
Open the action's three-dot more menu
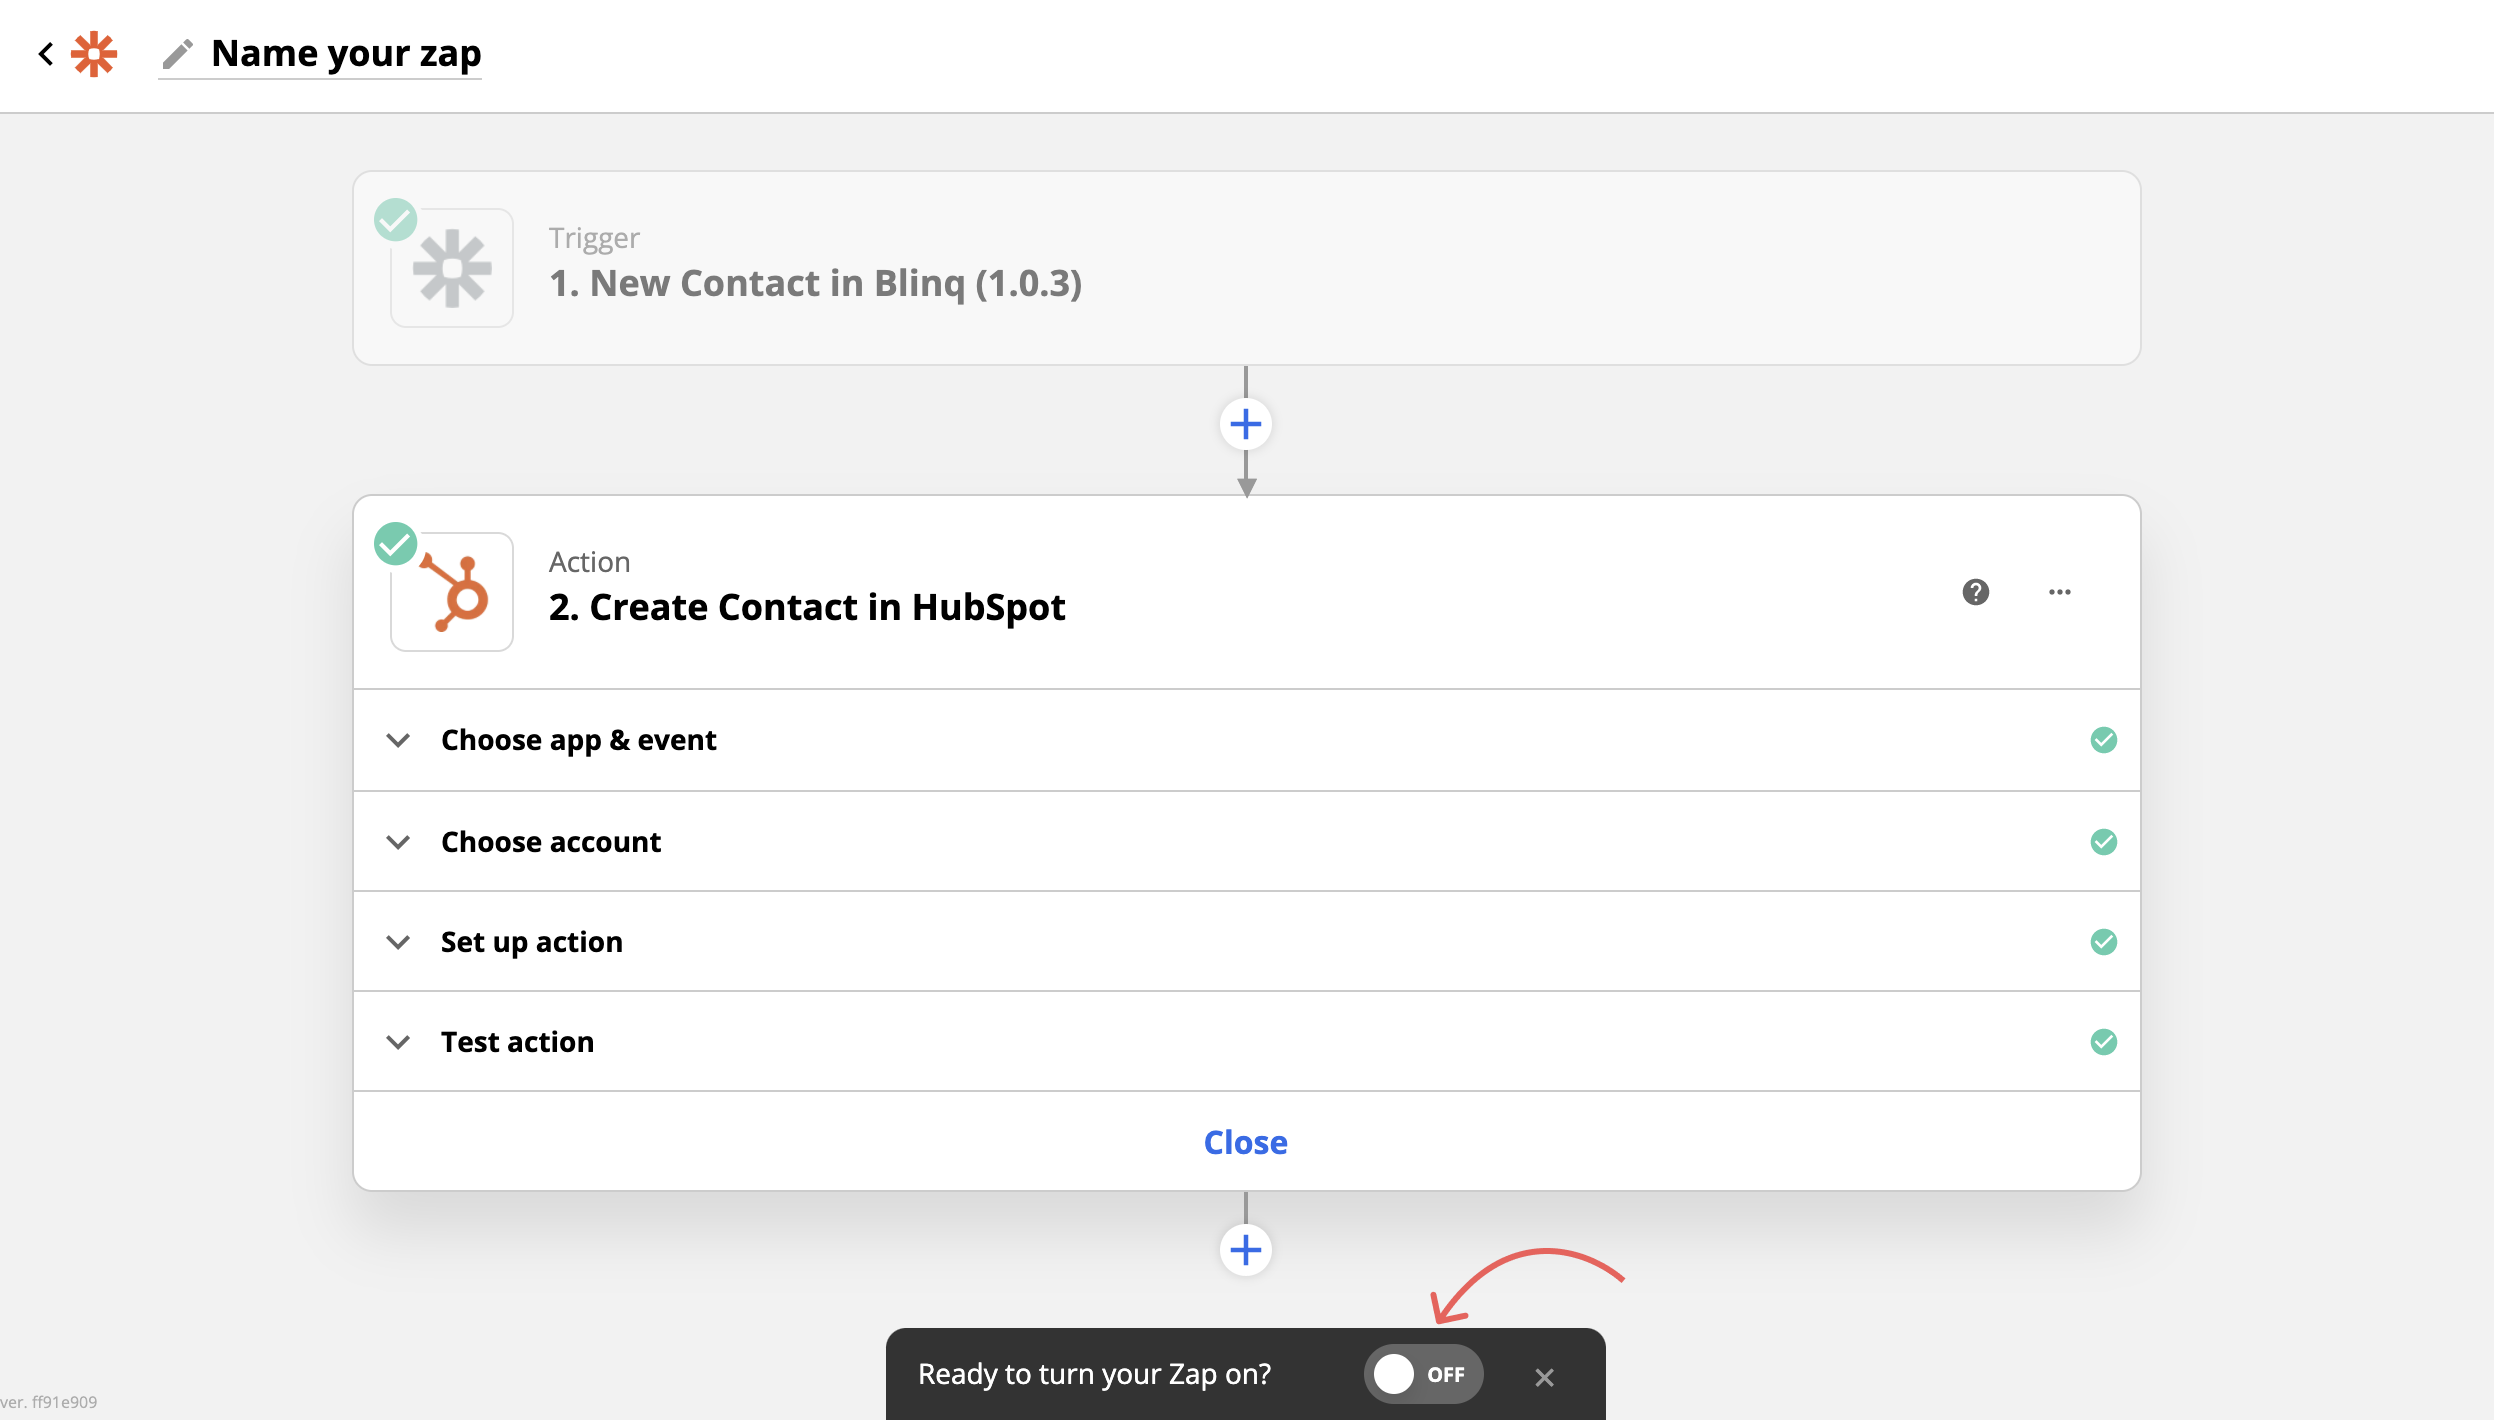click(2059, 592)
